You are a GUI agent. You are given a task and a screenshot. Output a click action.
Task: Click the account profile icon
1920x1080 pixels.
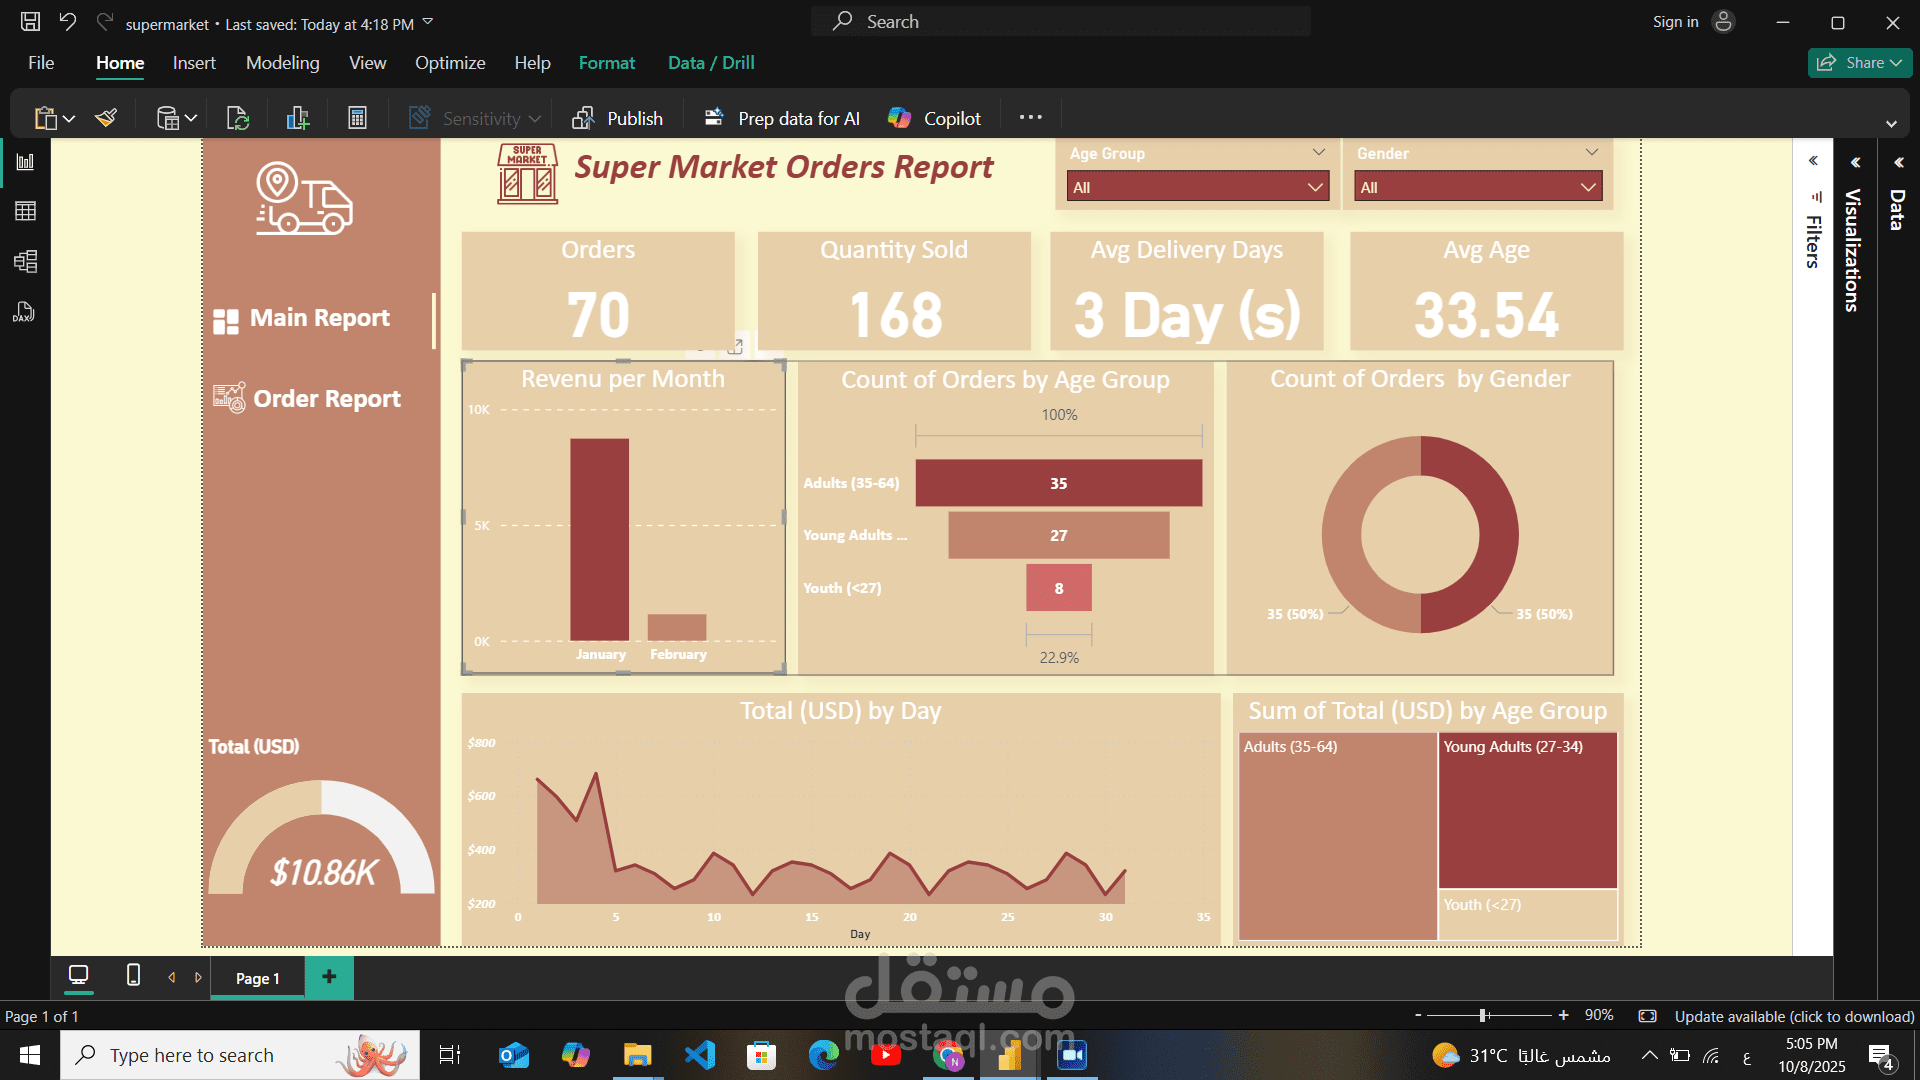[x=1723, y=21]
